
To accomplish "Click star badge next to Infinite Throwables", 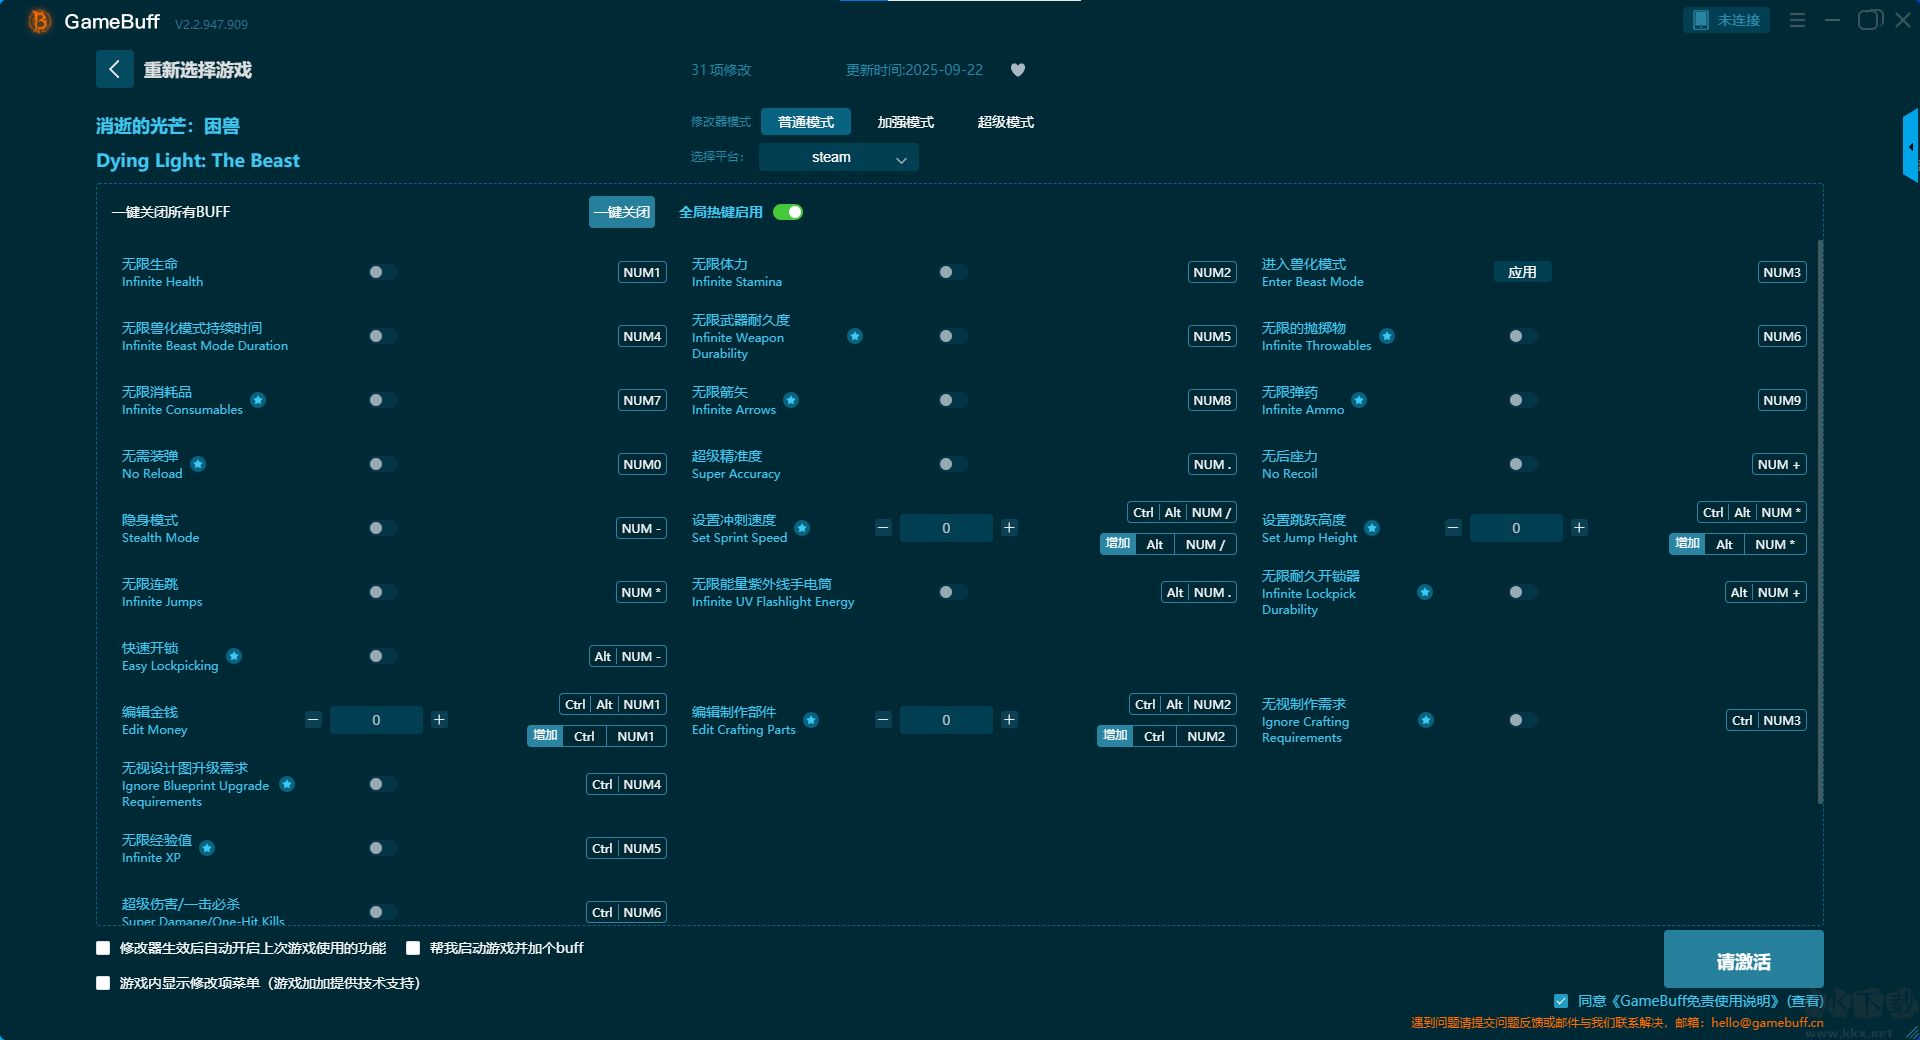I will coord(1387,336).
